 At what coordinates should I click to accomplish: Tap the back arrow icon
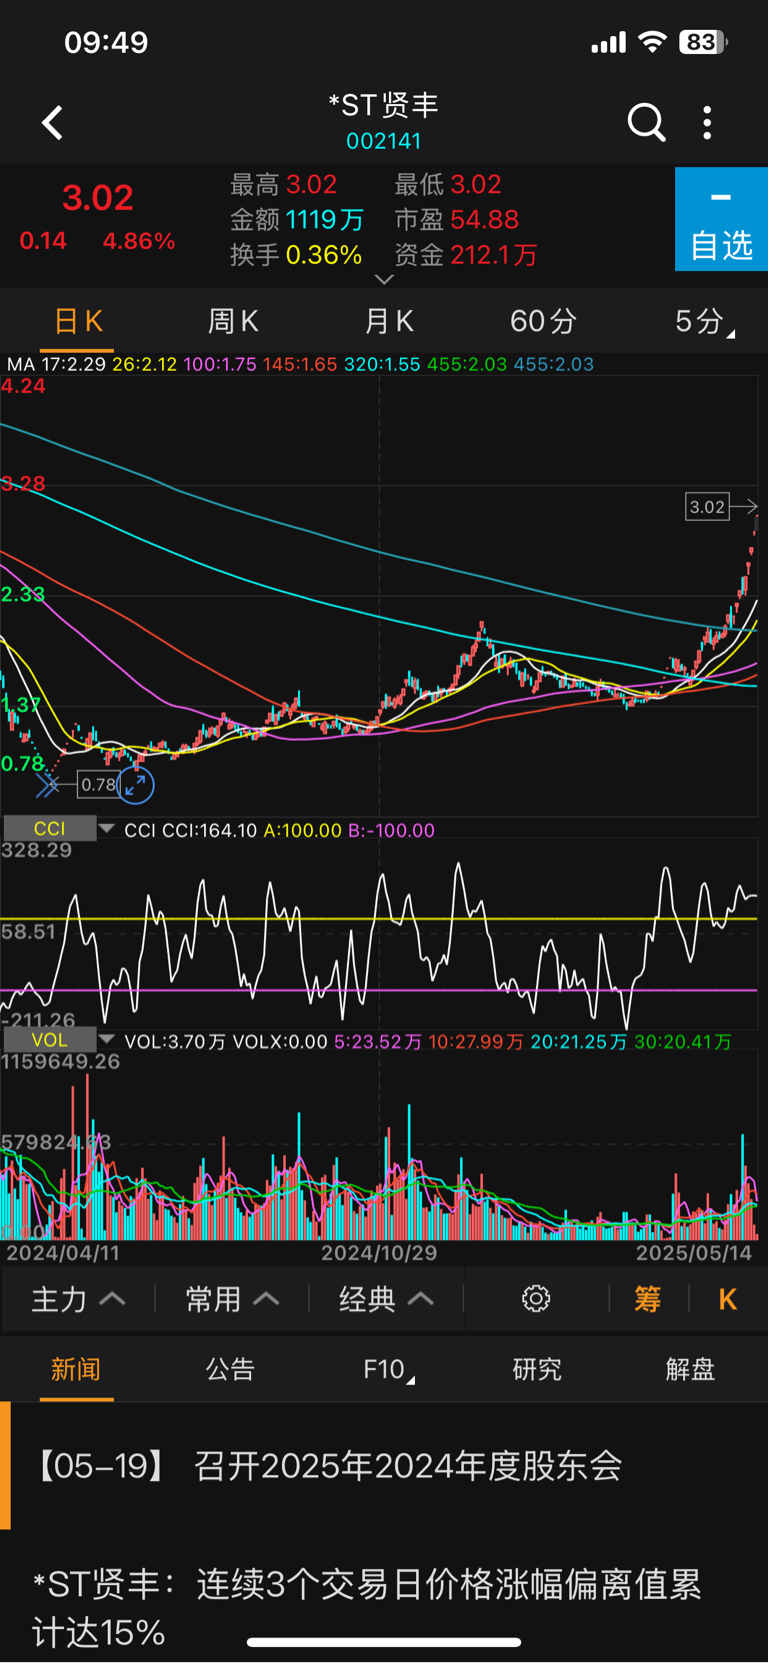point(52,123)
